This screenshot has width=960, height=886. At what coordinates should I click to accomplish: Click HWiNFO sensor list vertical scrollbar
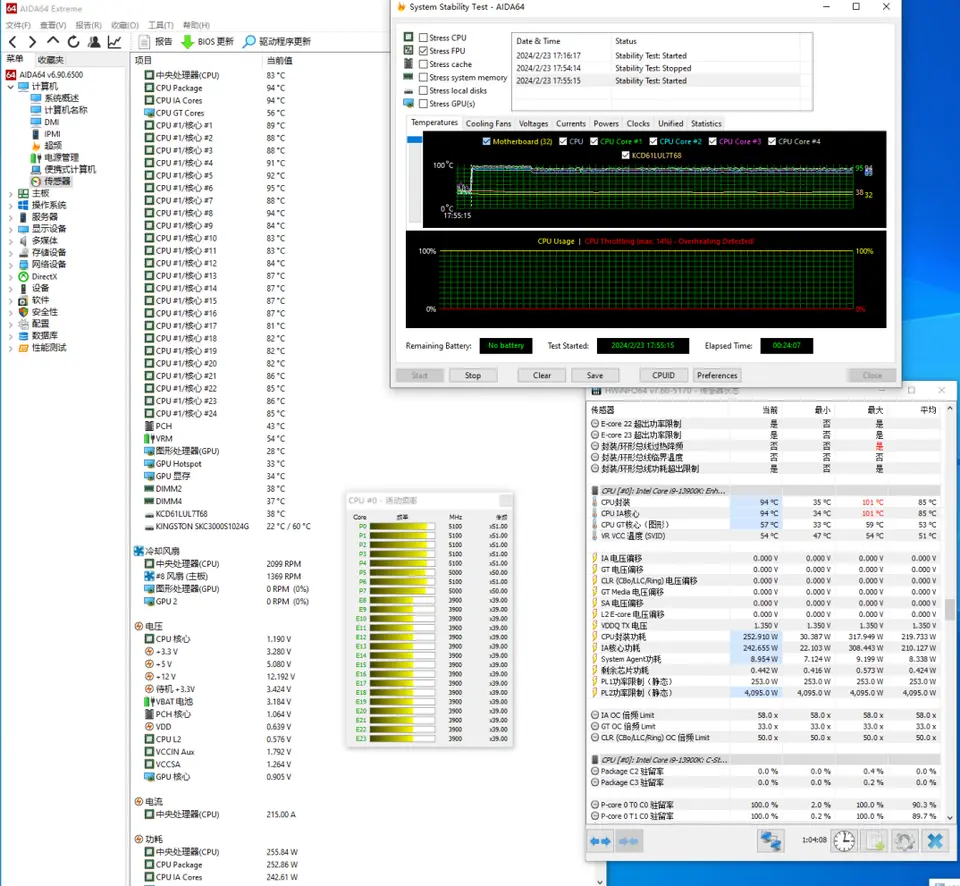(950, 612)
